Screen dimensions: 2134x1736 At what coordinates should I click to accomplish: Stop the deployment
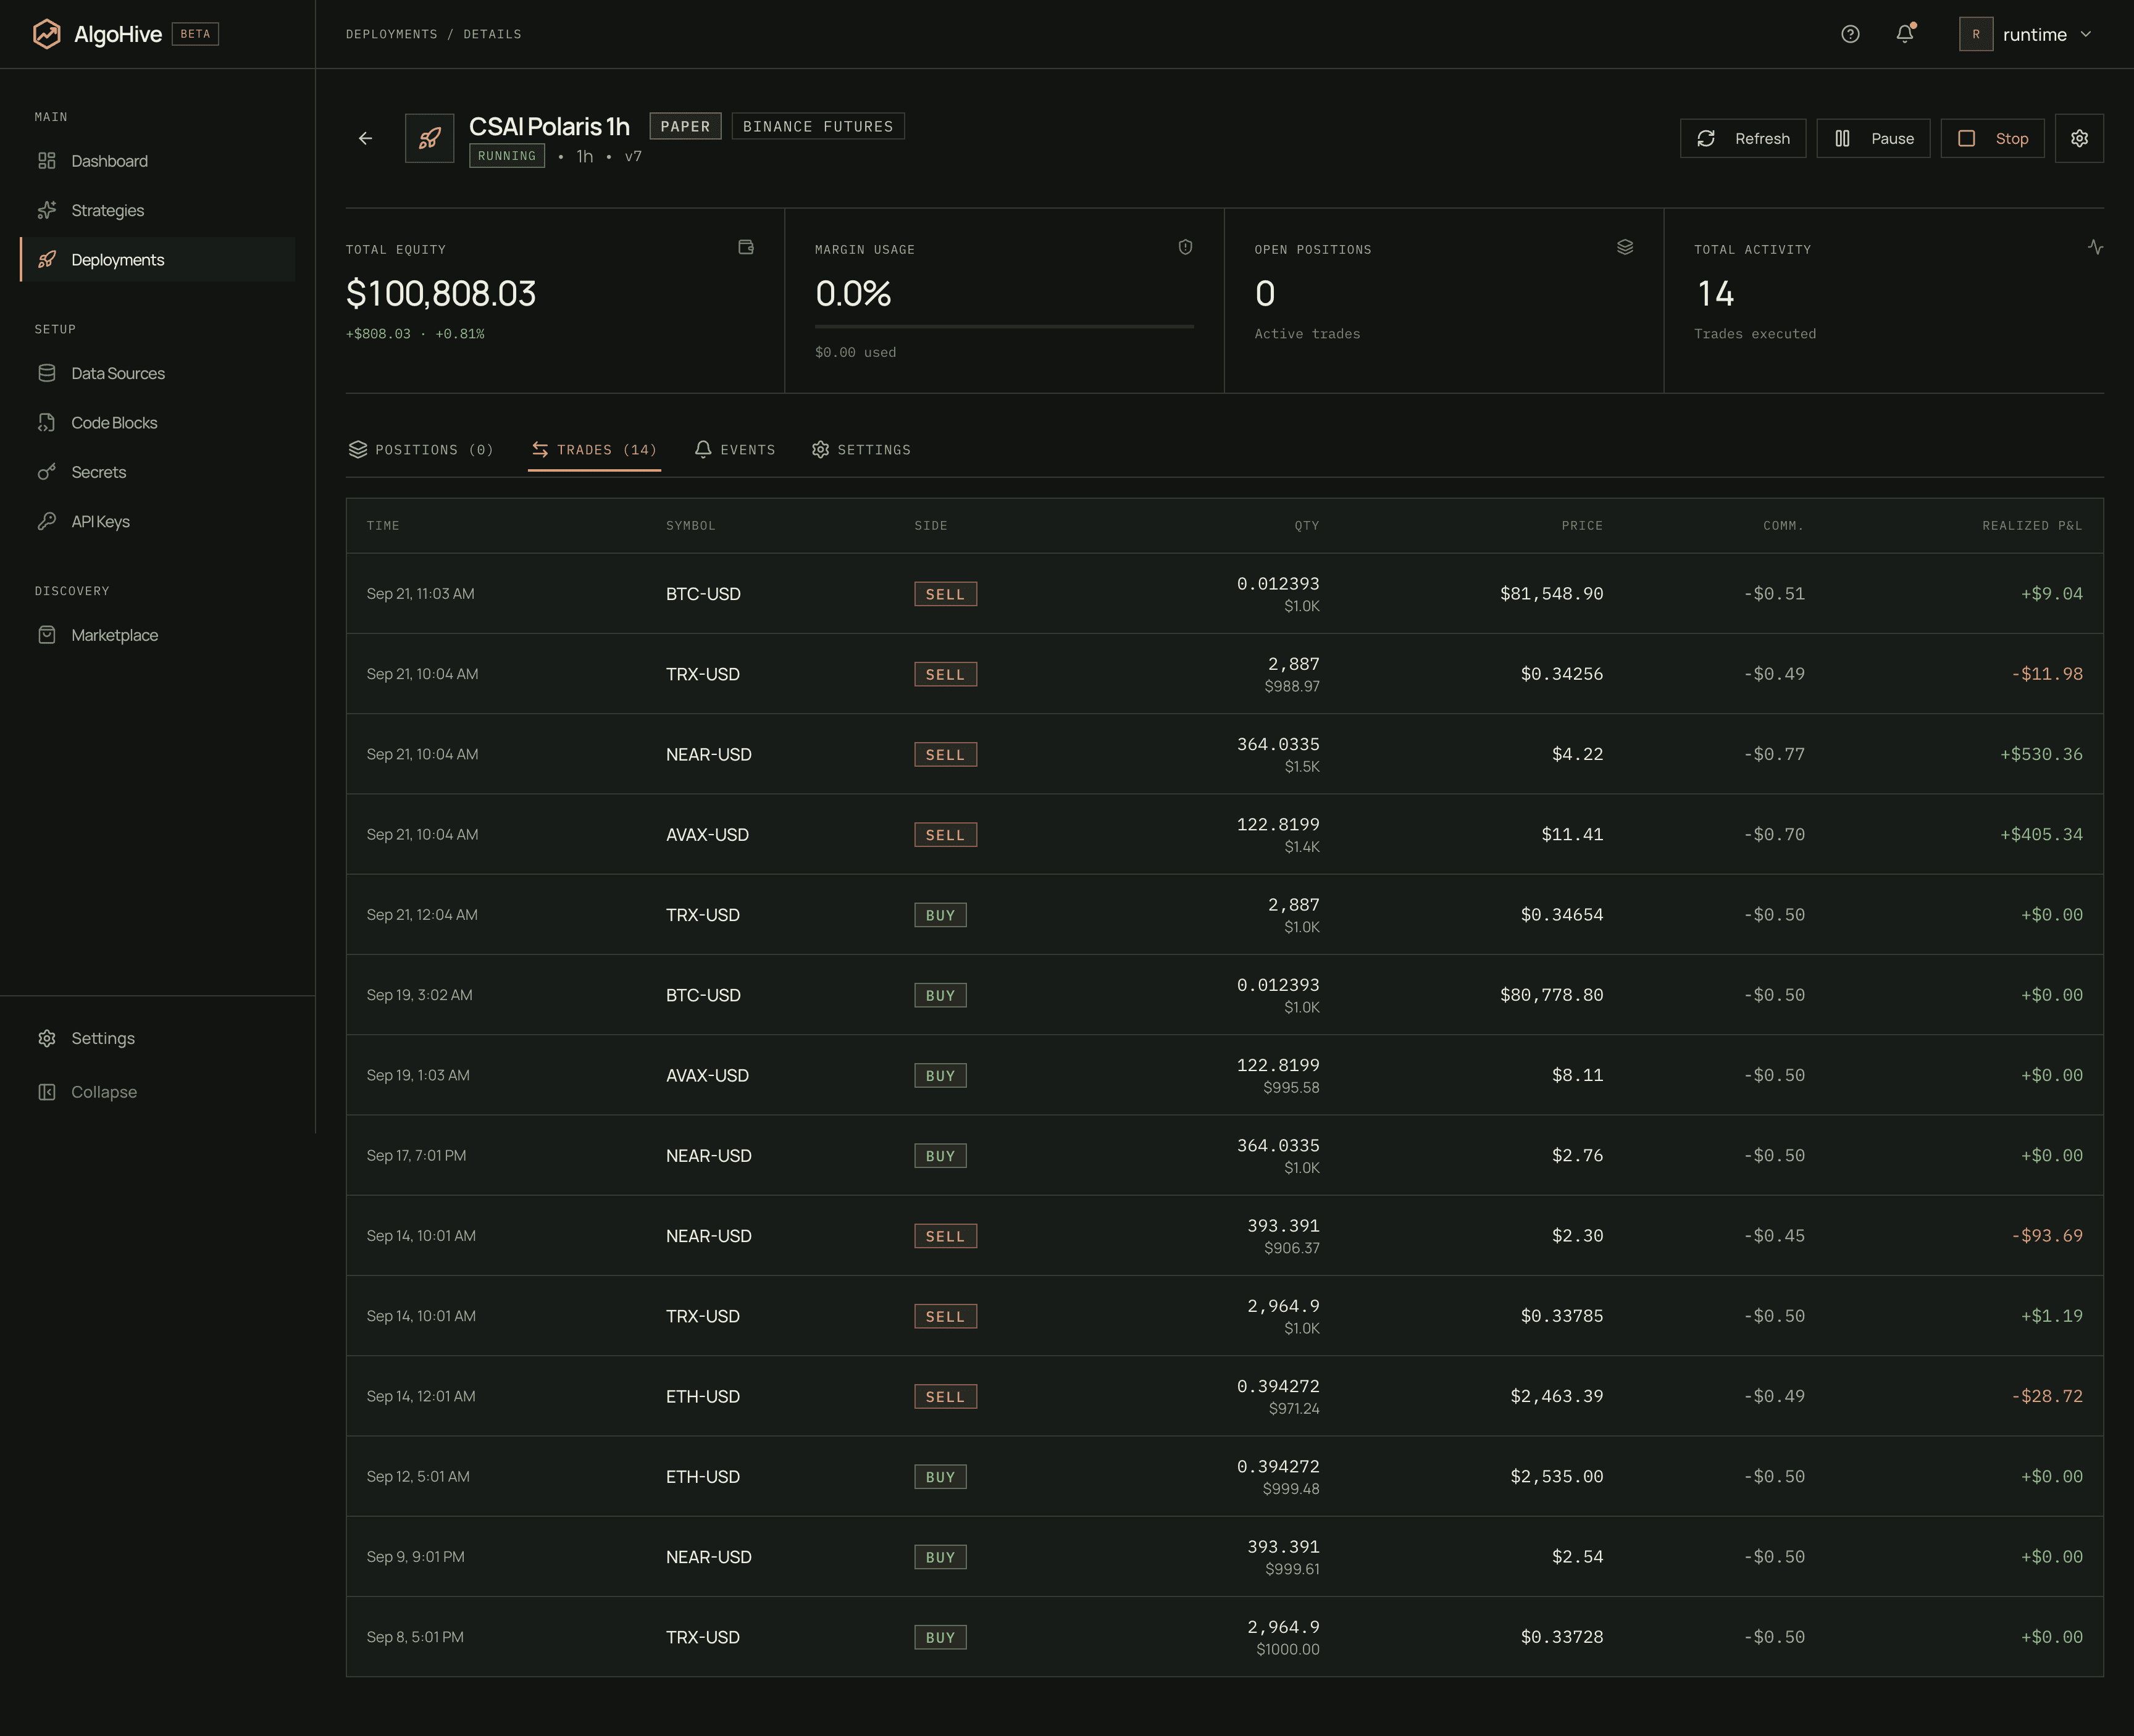[x=1992, y=138]
